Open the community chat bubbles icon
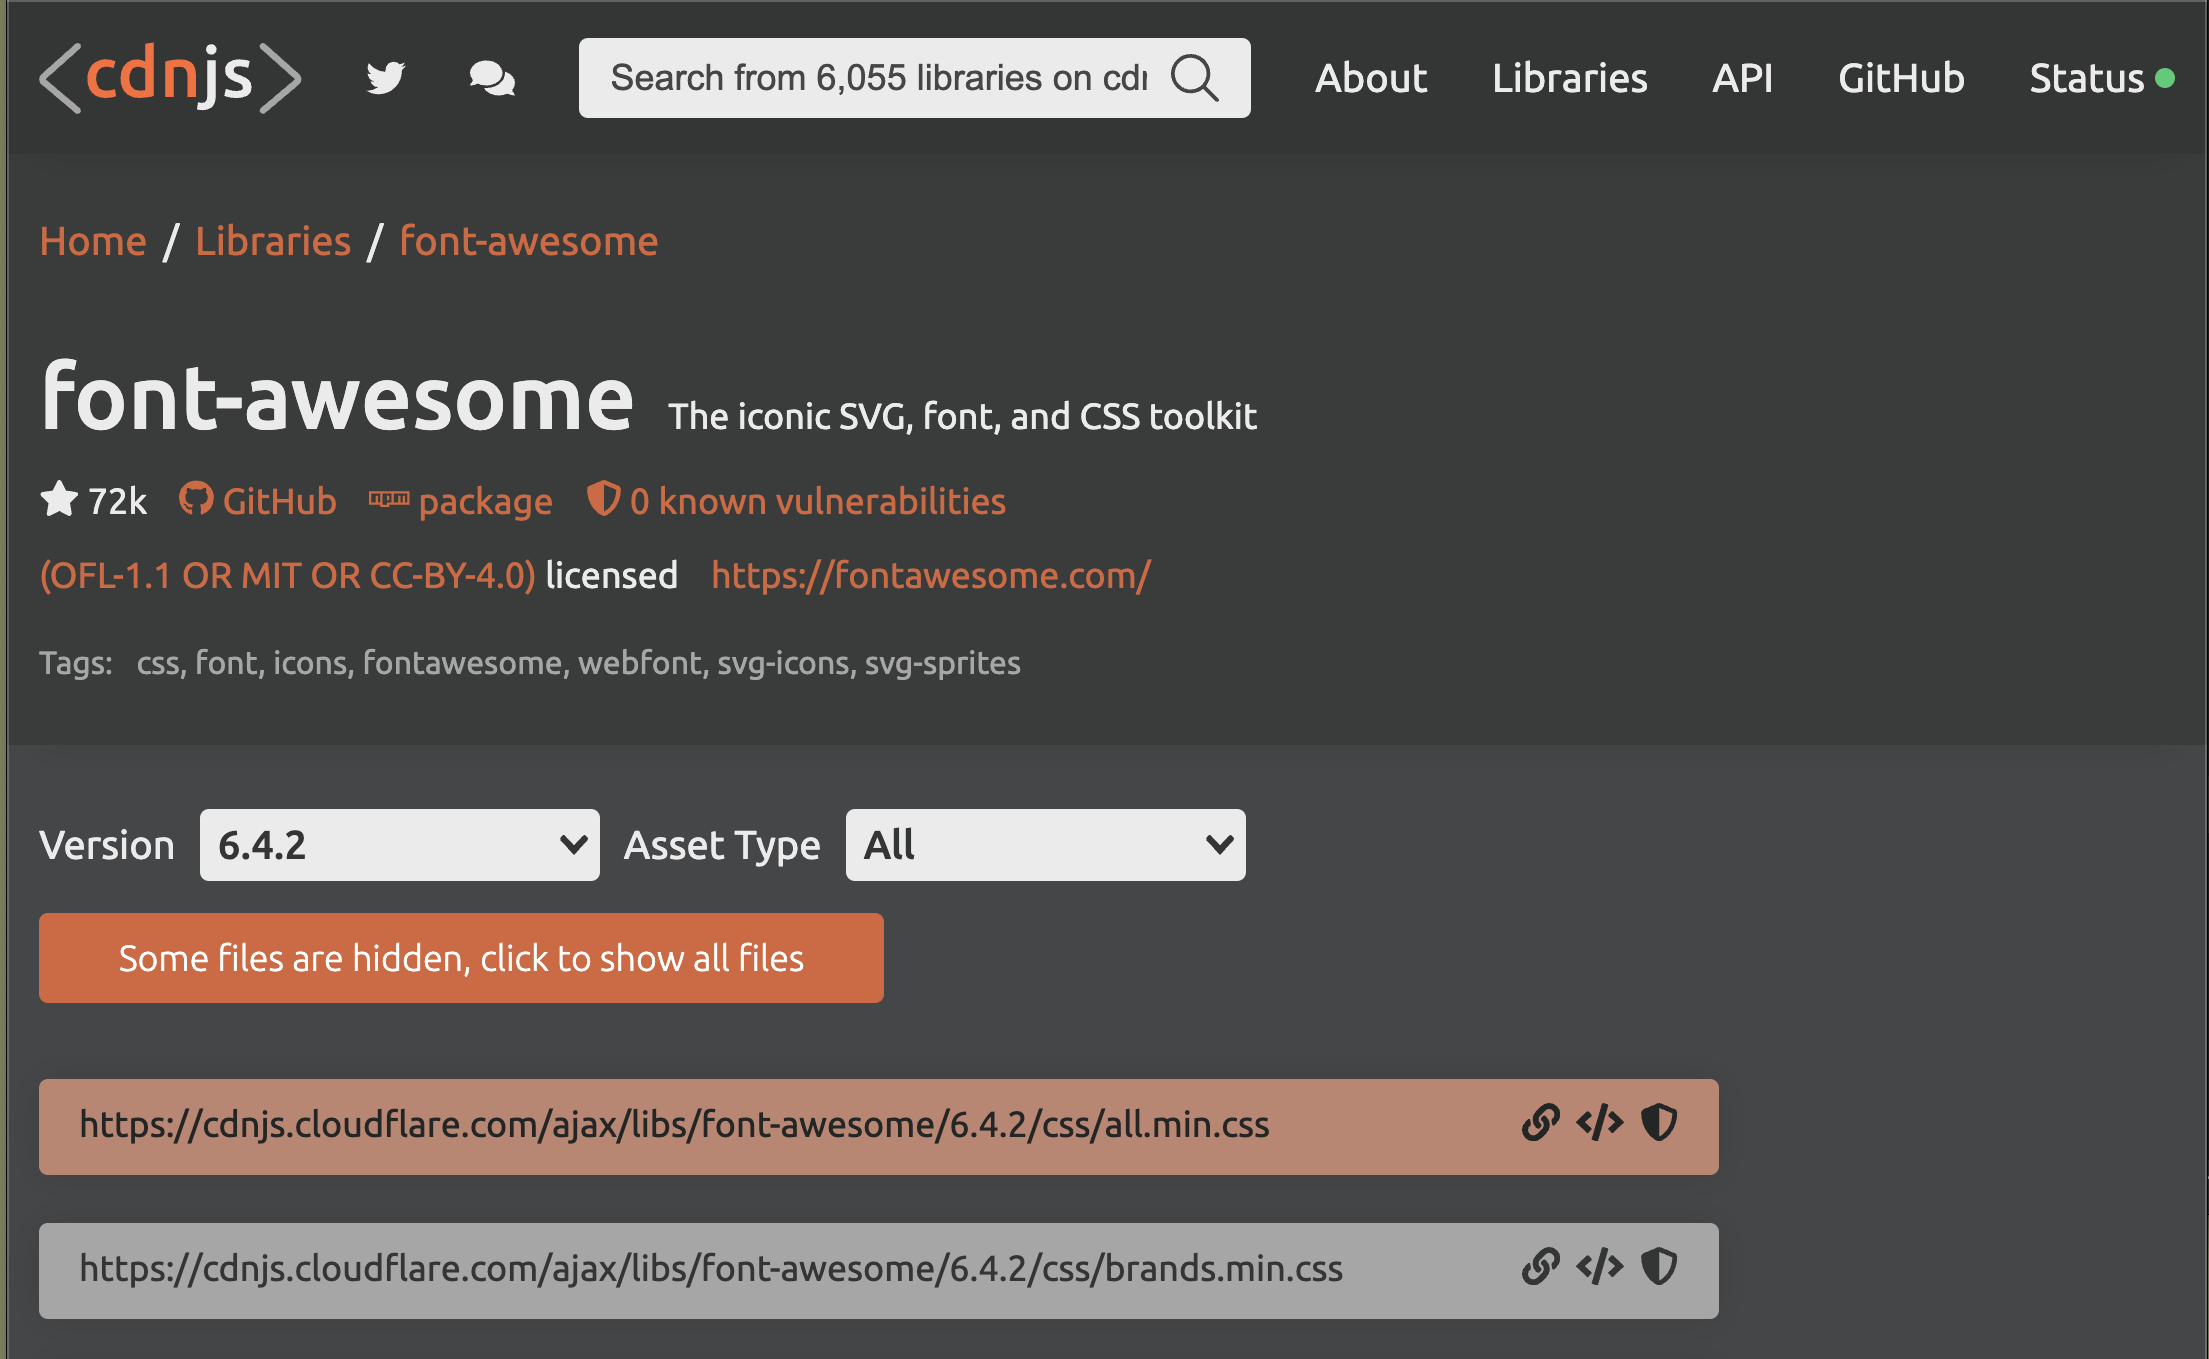The width and height of the screenshot is (2209, 1359). 492,78
